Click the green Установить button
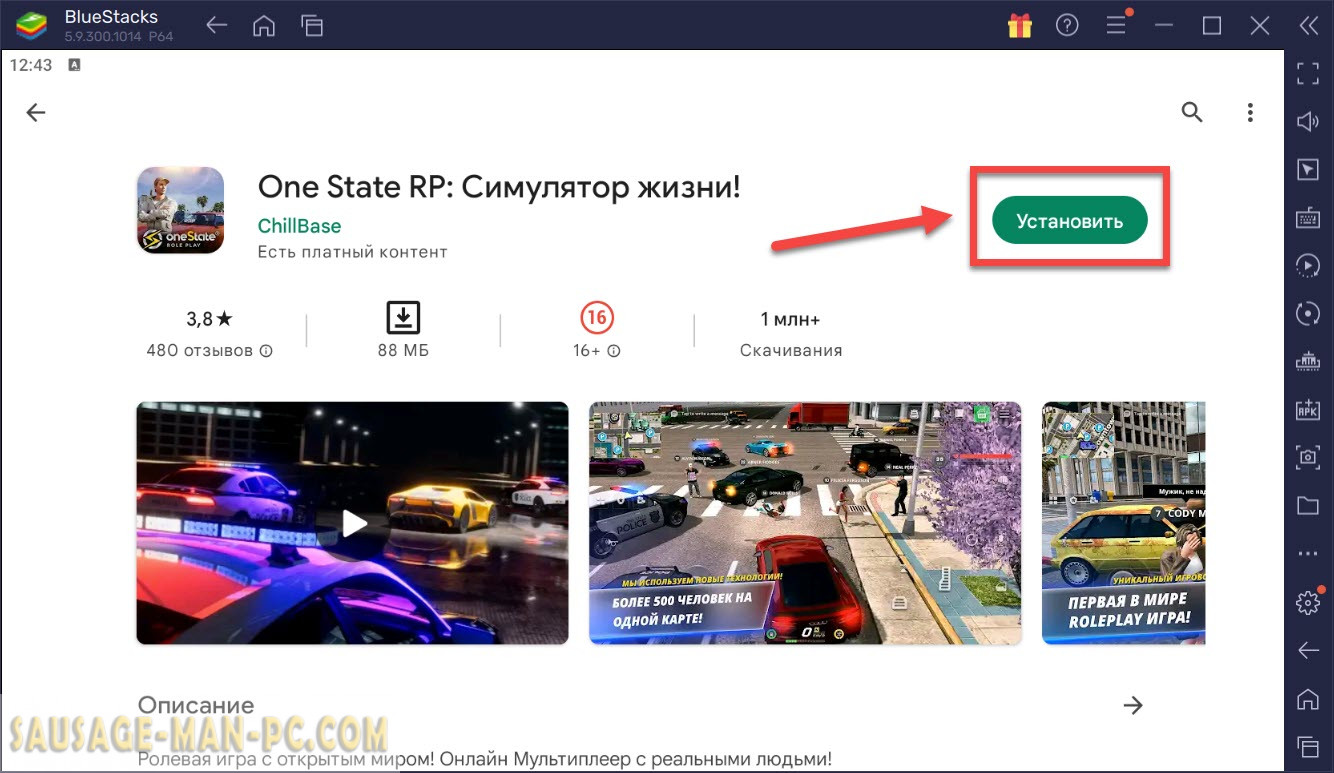The width and height of the screenshot is (1334, 773). click(x=1069, y=221)
